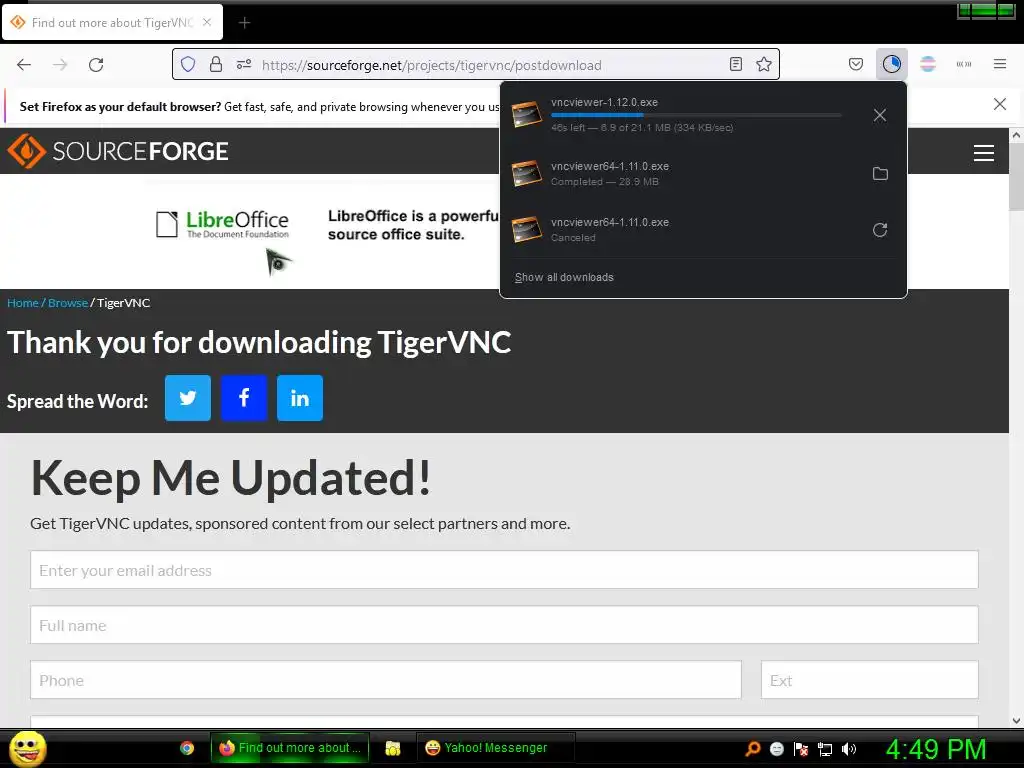1024x768 pixels.
Task: Open folder containing completed vncviewer64-1.11.0.exe
Action: tap(880, 174)
